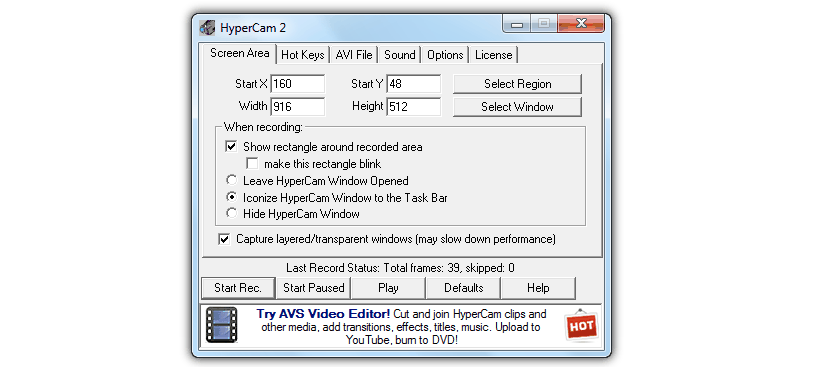The height and width of the screenshot is (367, 830).
Task: Open the AVI File tab
Action: coord(354,55)
